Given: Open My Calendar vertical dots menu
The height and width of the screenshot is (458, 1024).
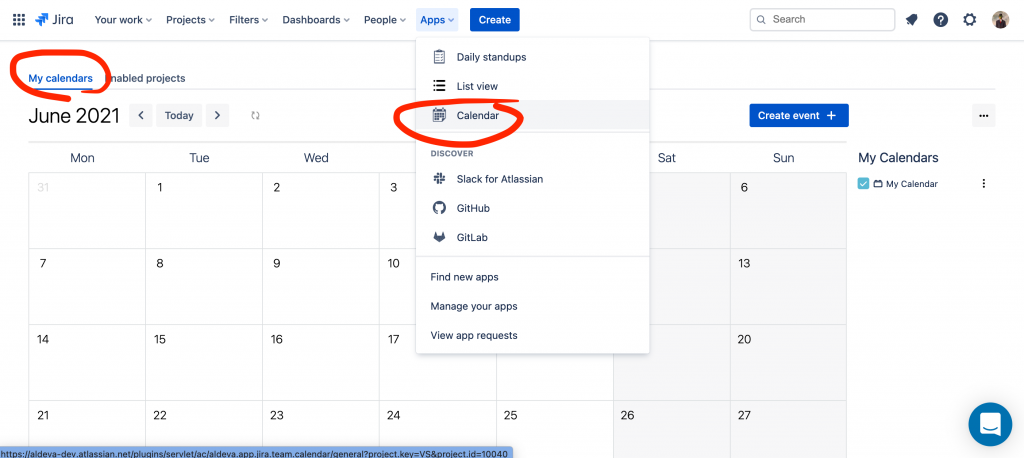Looking at the screenshot, I should pos(984,184).
